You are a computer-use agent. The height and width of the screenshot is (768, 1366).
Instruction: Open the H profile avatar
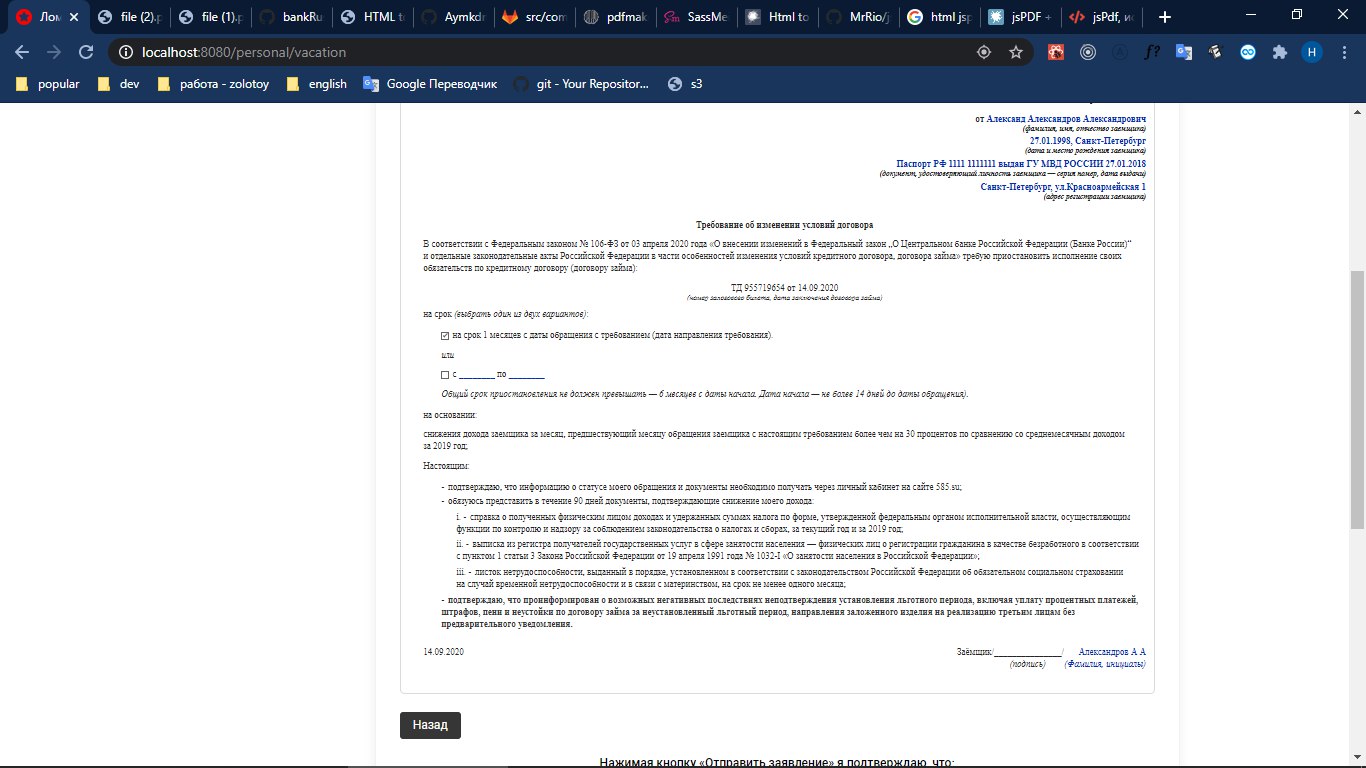coord(1311,52)
